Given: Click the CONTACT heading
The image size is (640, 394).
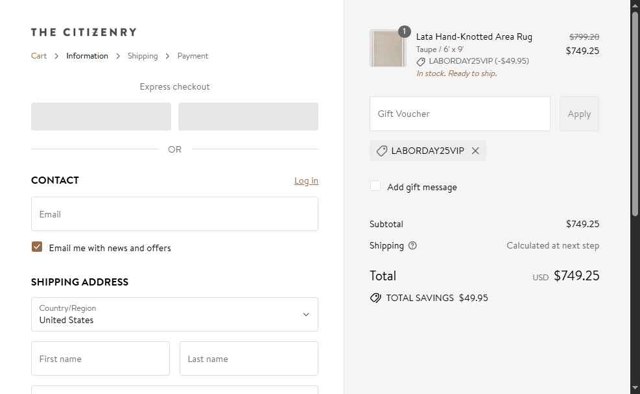Looking at the screenshot, I should coord(55,180).
